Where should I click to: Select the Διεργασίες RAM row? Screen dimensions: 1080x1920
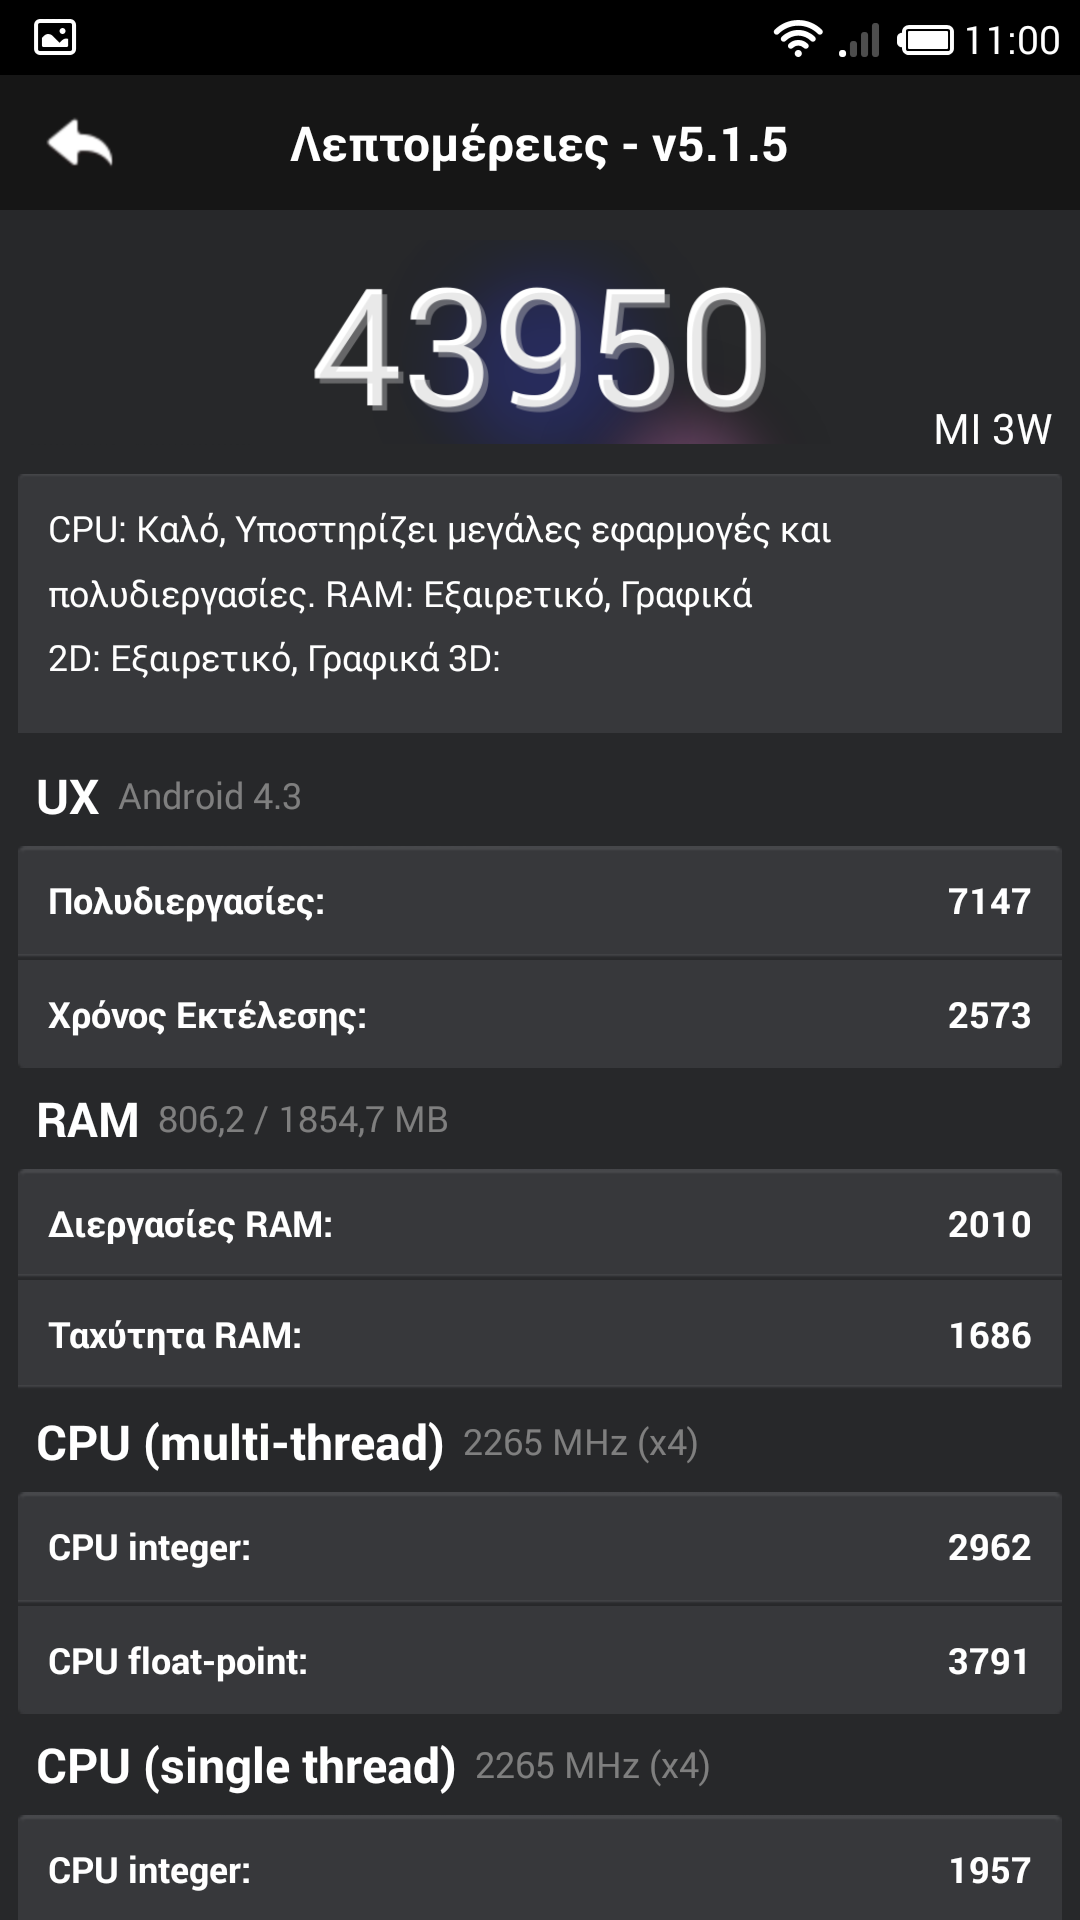(x=540, y=1224)
